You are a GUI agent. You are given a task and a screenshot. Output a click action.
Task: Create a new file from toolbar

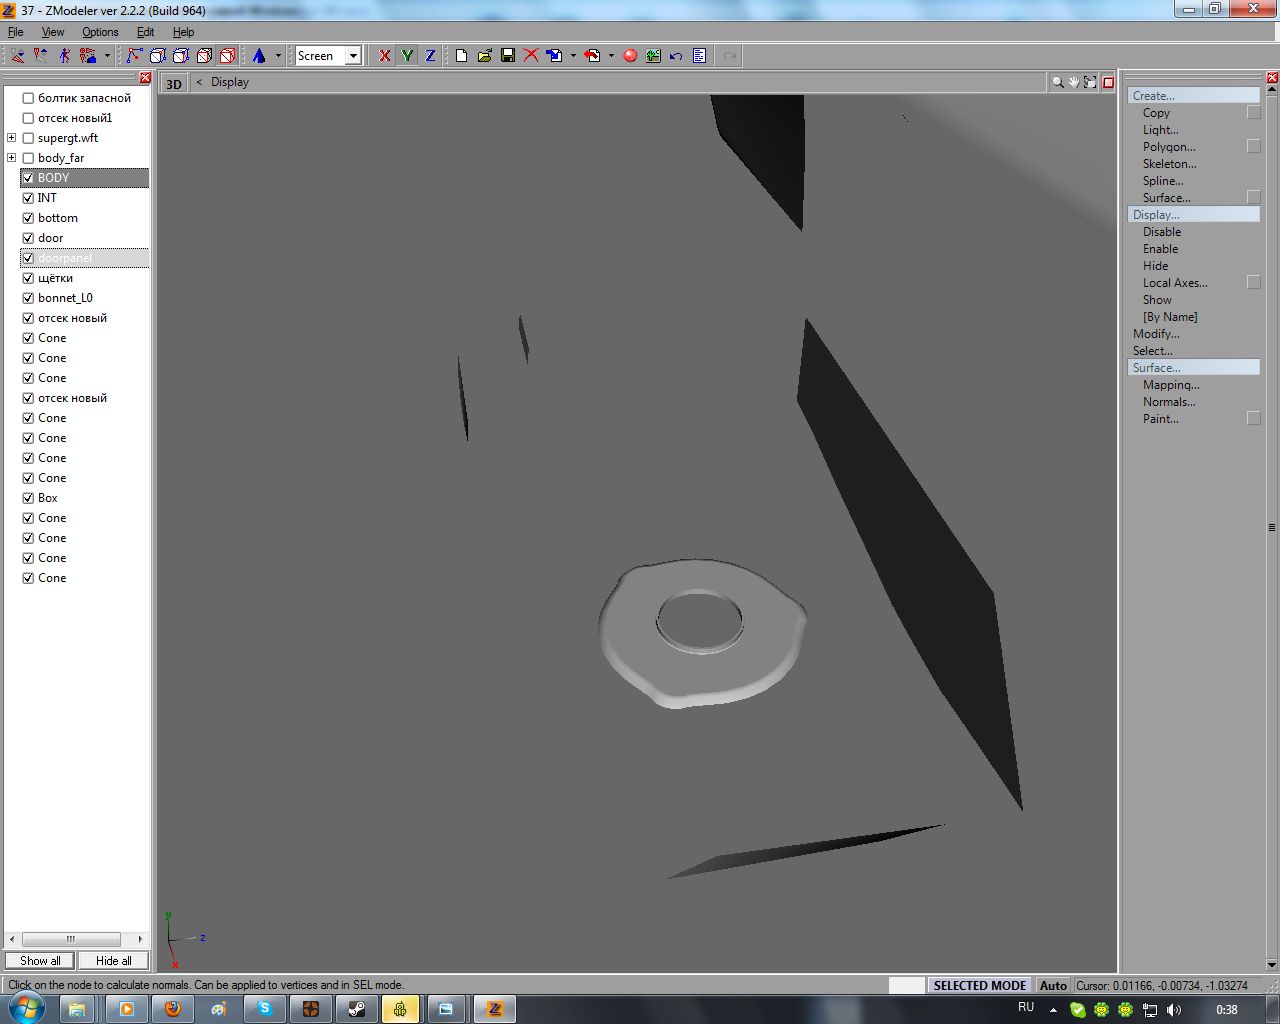pos(462,56)
